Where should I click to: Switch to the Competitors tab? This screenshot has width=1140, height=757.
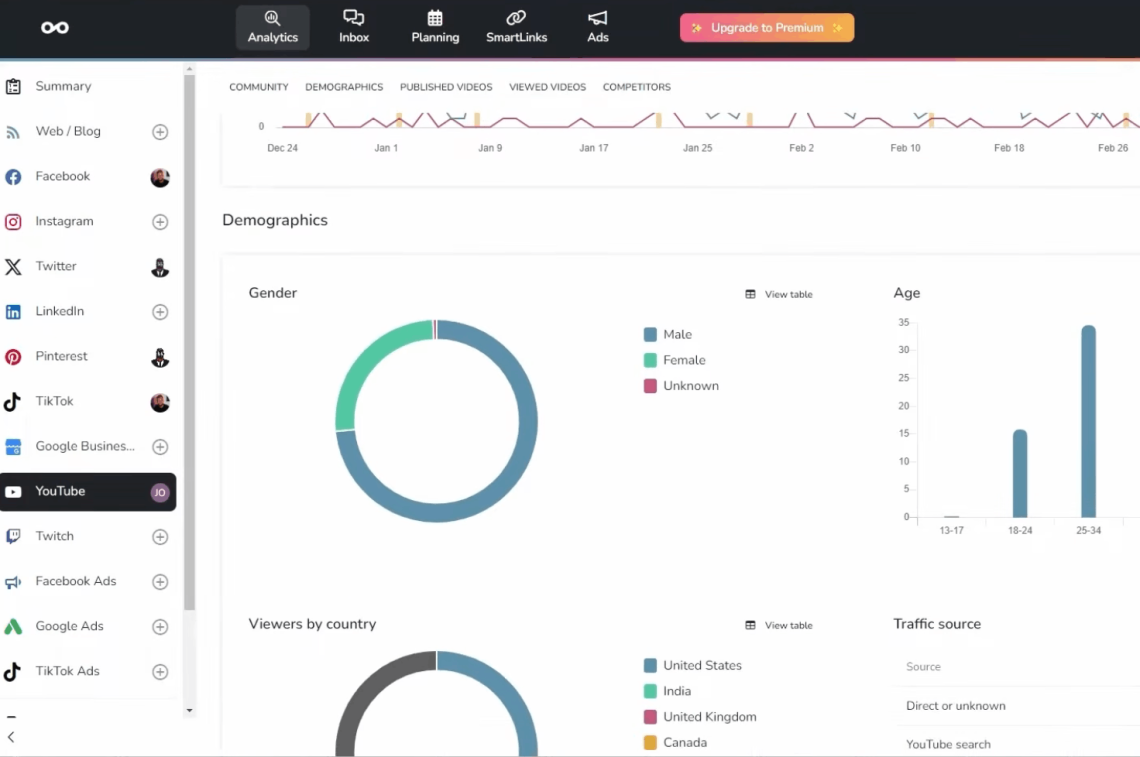pyautogui.click(x=637, y=87)
